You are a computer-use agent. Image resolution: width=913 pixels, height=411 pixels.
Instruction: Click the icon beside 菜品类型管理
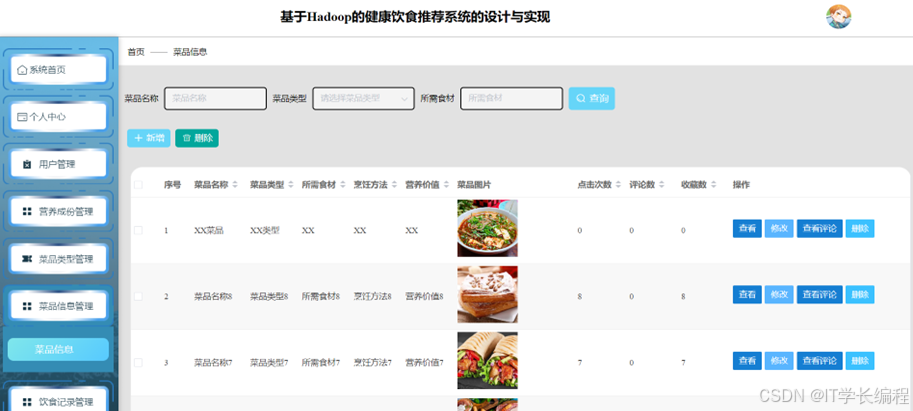coord(27,259)
